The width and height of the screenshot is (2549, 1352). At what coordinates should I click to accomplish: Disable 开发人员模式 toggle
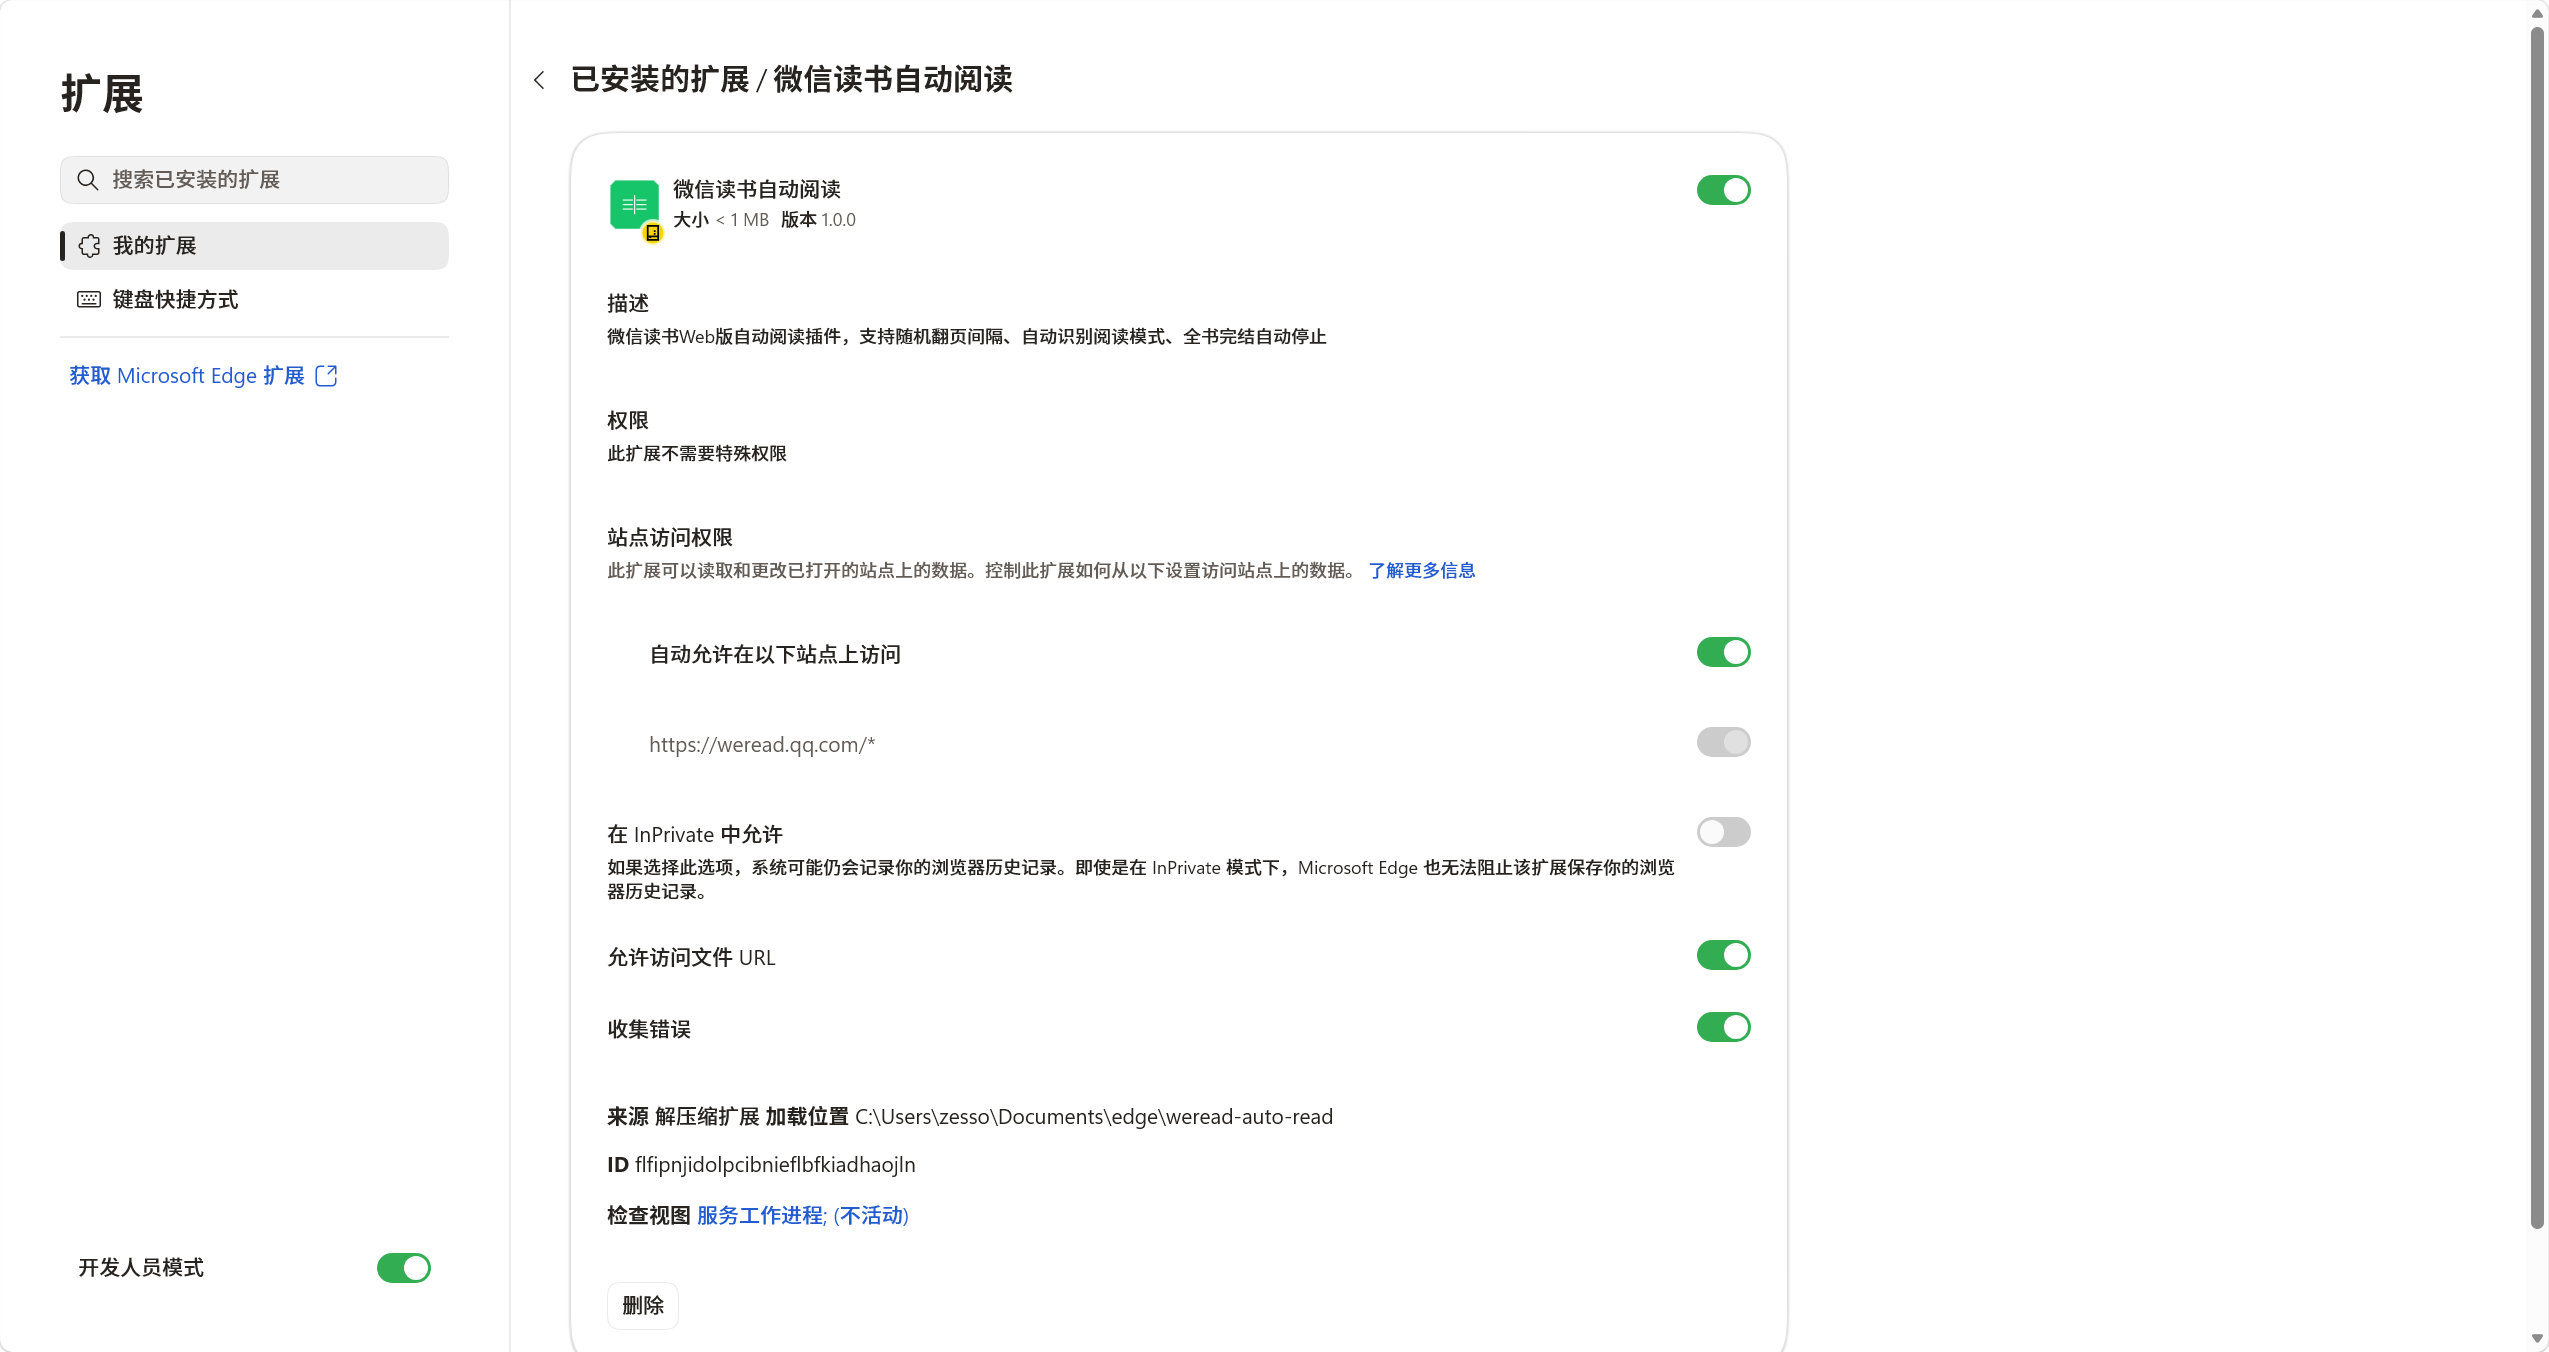[403, 1268]
